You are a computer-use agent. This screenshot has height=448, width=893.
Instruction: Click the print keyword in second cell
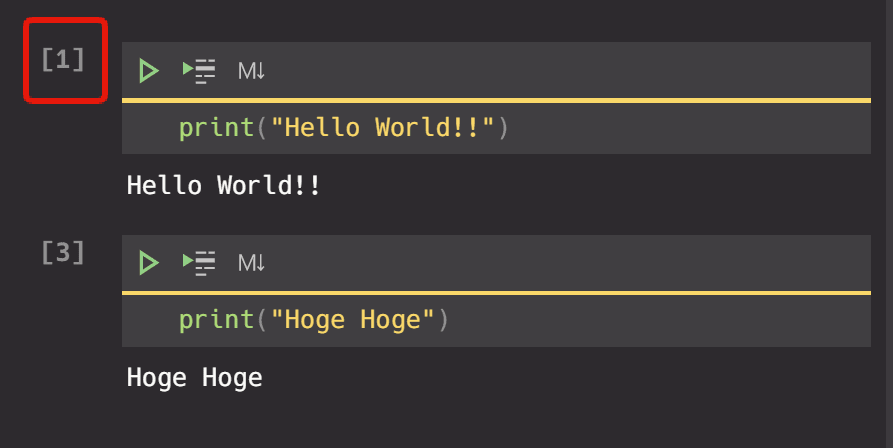tap(216, 320)
